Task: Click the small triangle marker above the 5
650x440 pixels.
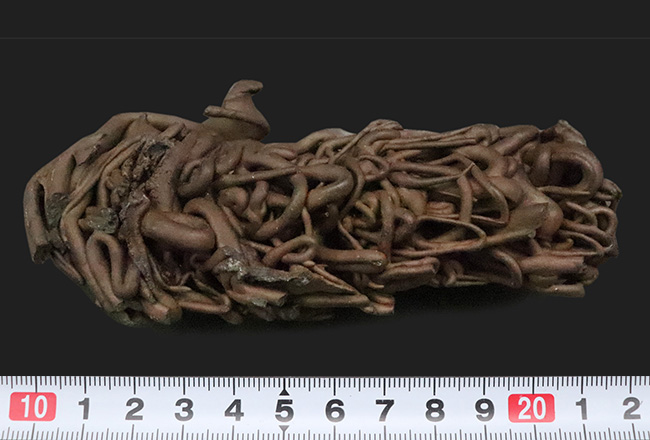Action: point(284,390)
